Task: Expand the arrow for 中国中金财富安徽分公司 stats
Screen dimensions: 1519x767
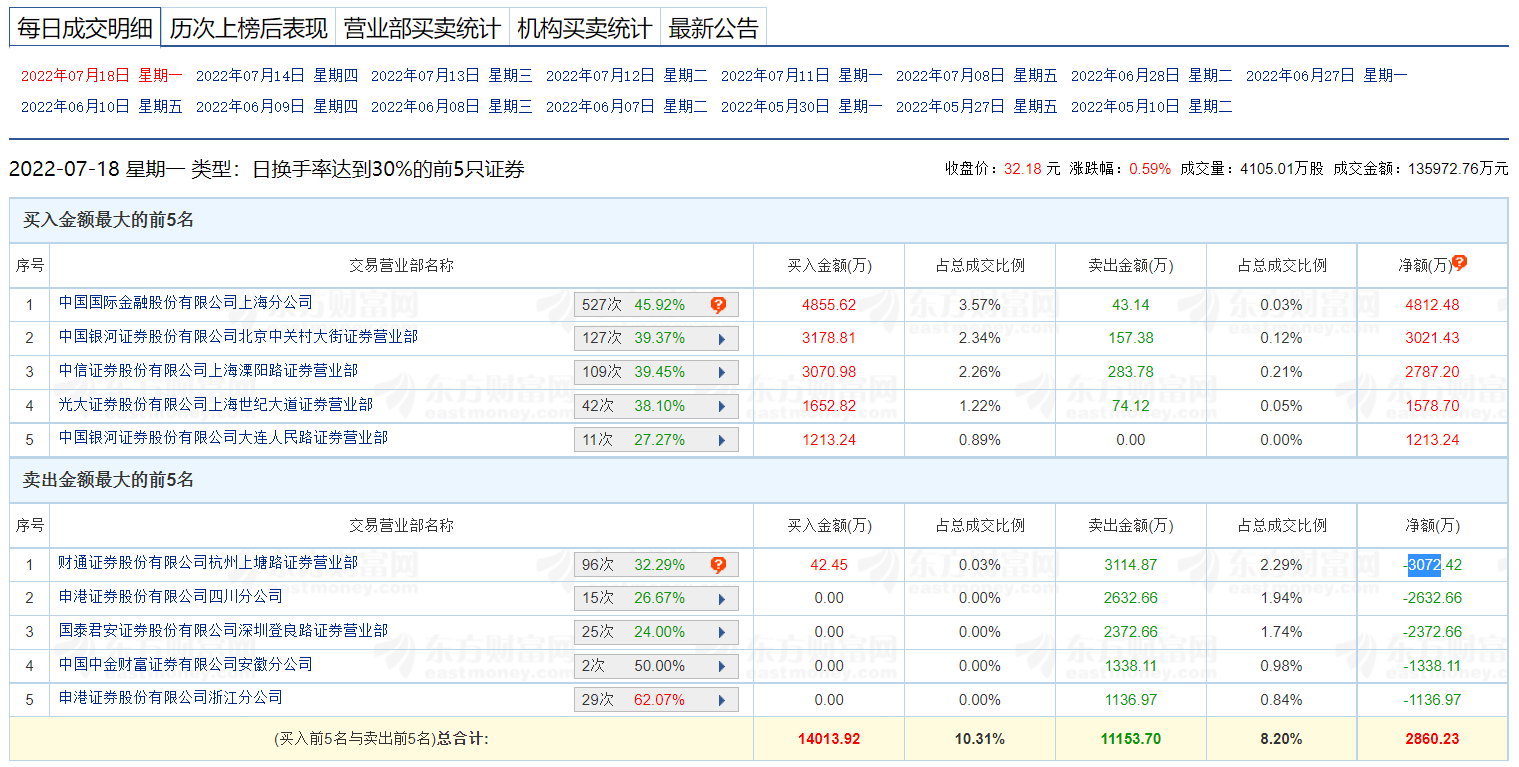Action: (722, 667)
